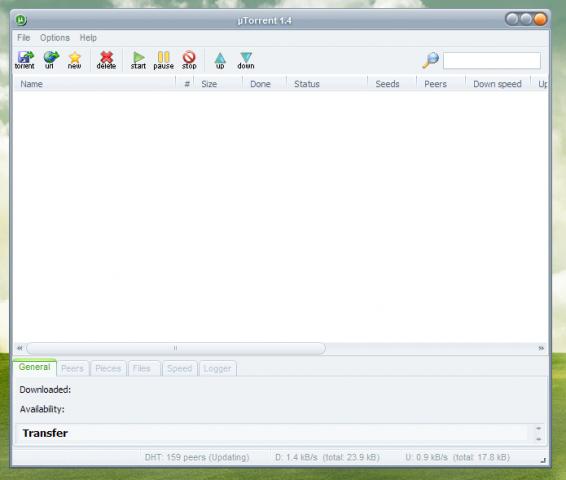This screenshot has height=480, width=566.
Task: Create new torrent with star icon
Action: click(74, 60)
